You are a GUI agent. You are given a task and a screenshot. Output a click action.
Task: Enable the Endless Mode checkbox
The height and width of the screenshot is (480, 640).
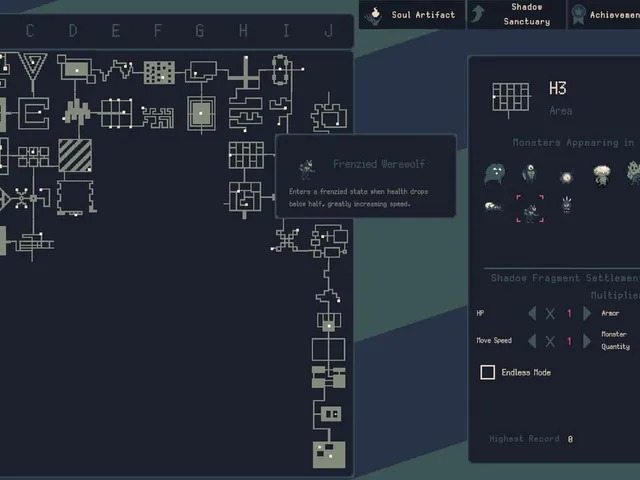point(487,372)
